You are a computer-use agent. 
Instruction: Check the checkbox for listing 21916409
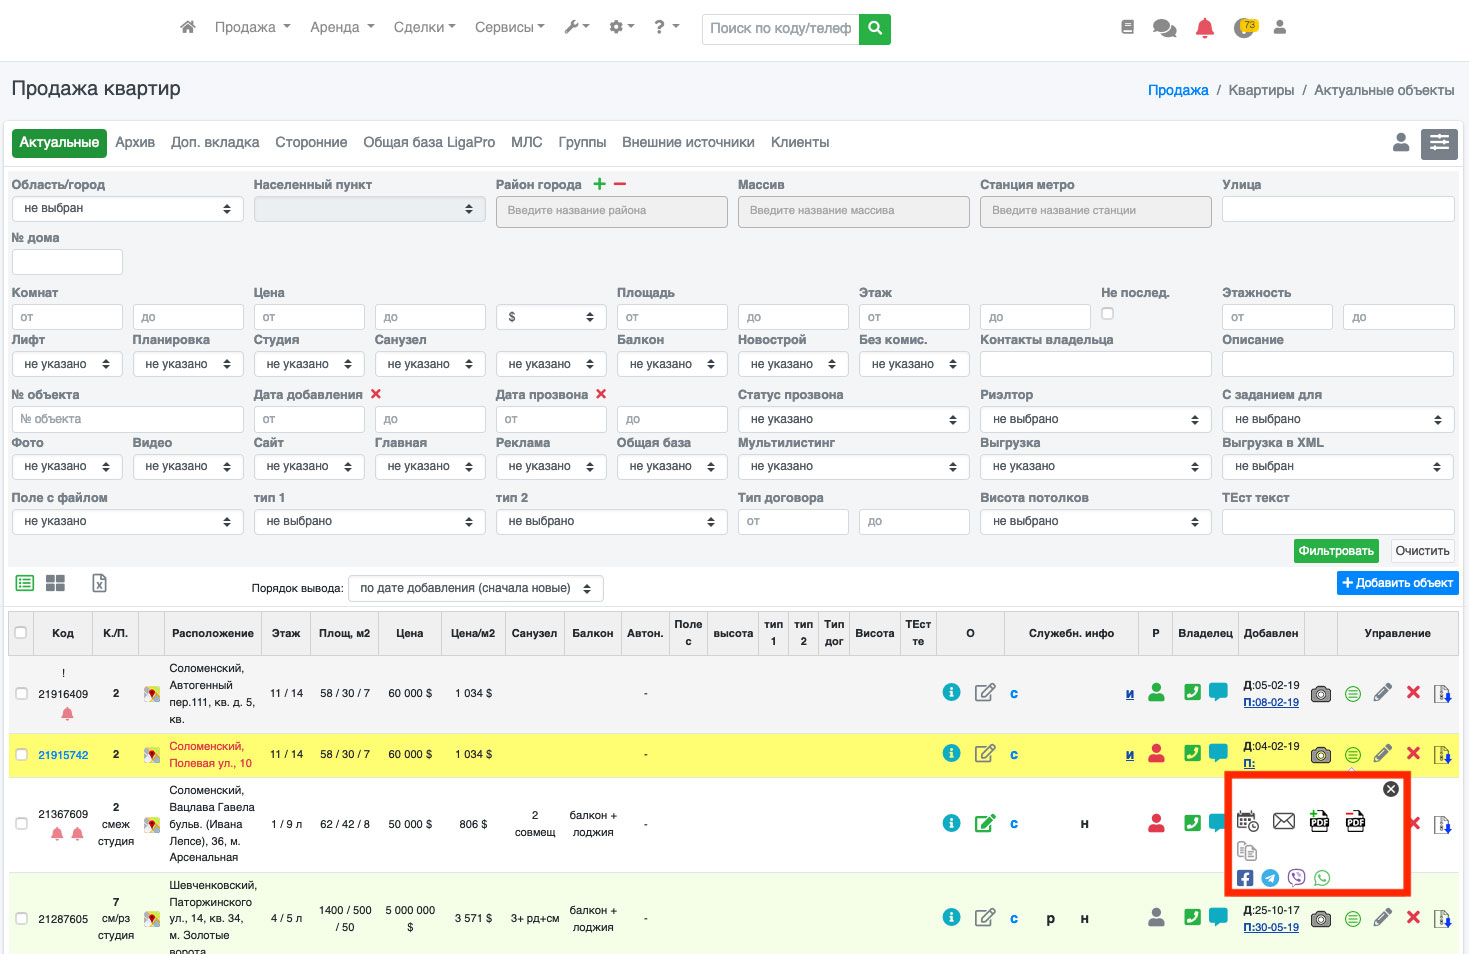[x=21, y=694]
